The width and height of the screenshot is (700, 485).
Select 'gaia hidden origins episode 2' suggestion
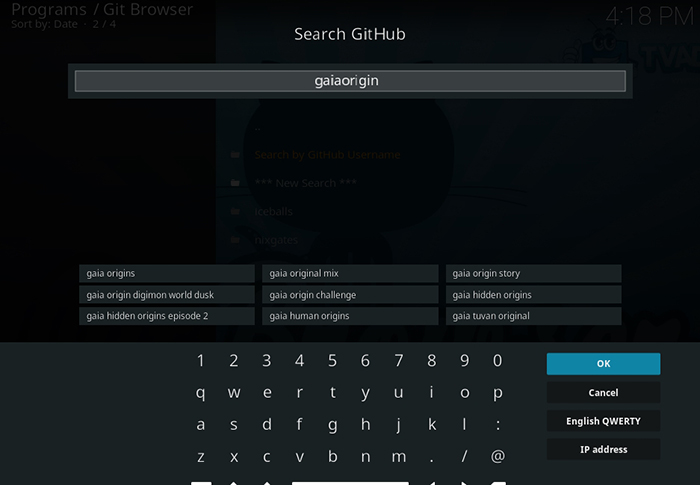coord(167,316)
